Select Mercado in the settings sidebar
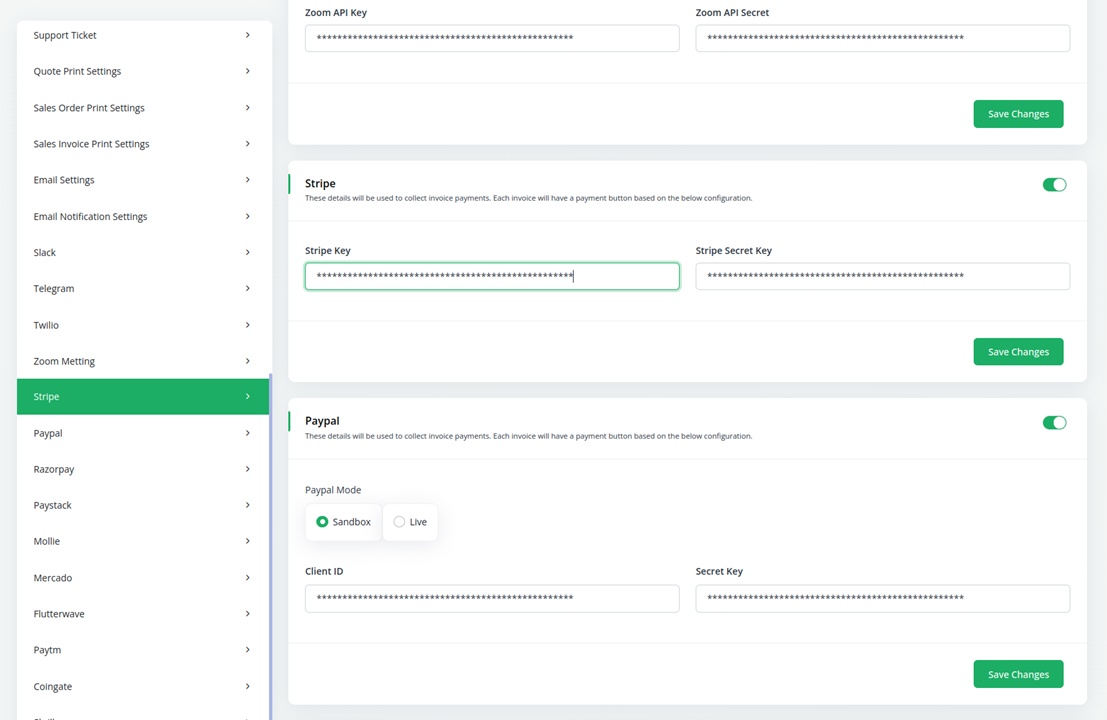This screenshot has height=720, width=1107. [143, 577]
